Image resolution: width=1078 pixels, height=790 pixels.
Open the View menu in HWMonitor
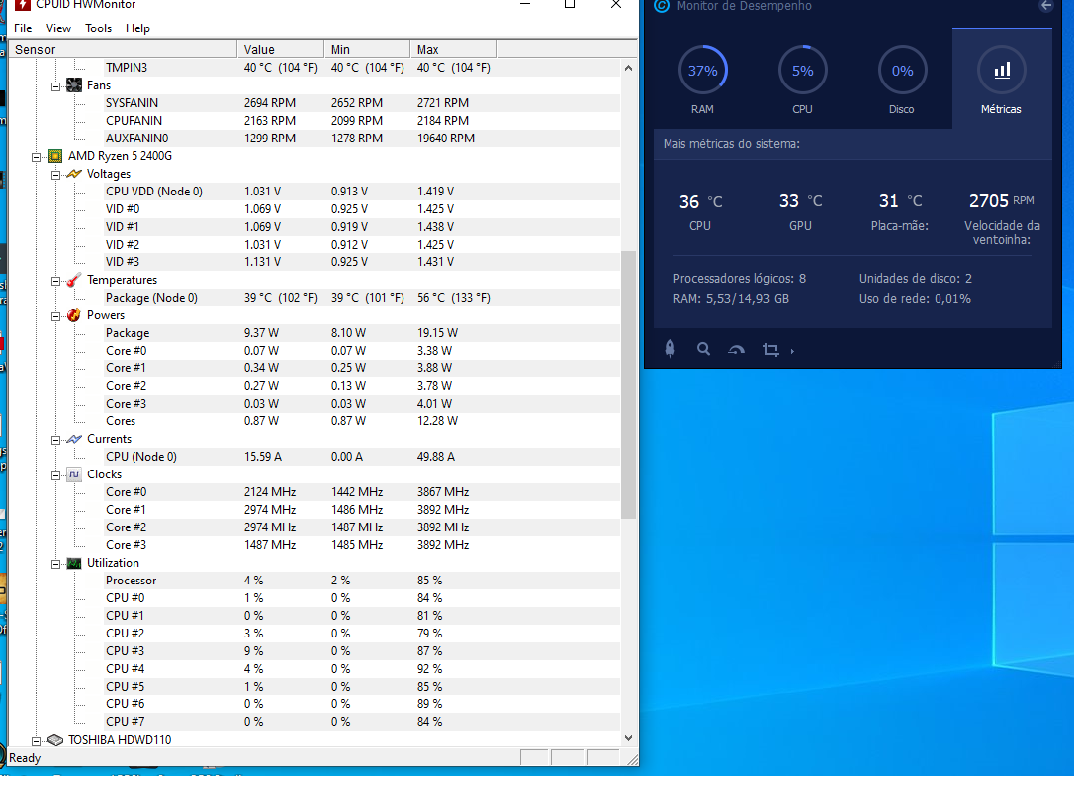(58, 28)
